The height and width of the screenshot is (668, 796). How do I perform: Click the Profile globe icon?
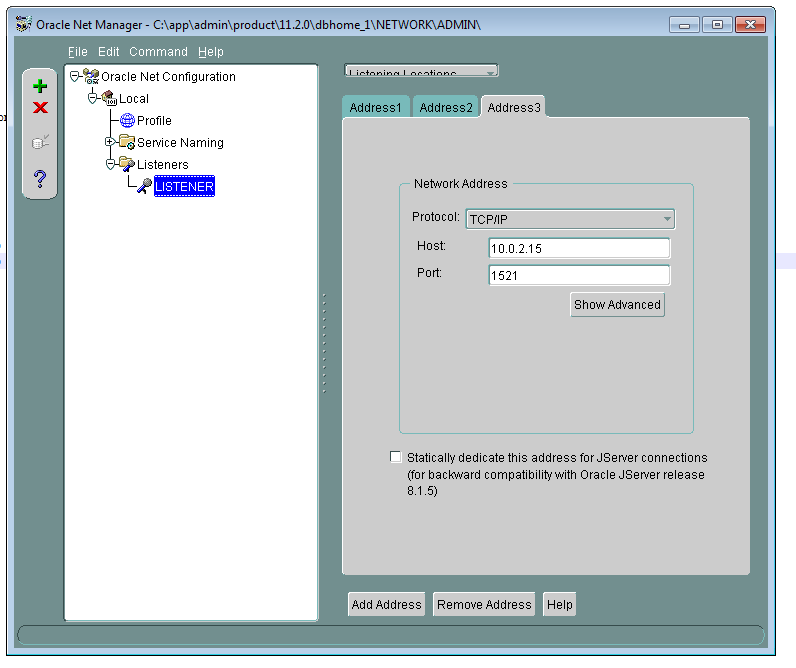point(127,120)
